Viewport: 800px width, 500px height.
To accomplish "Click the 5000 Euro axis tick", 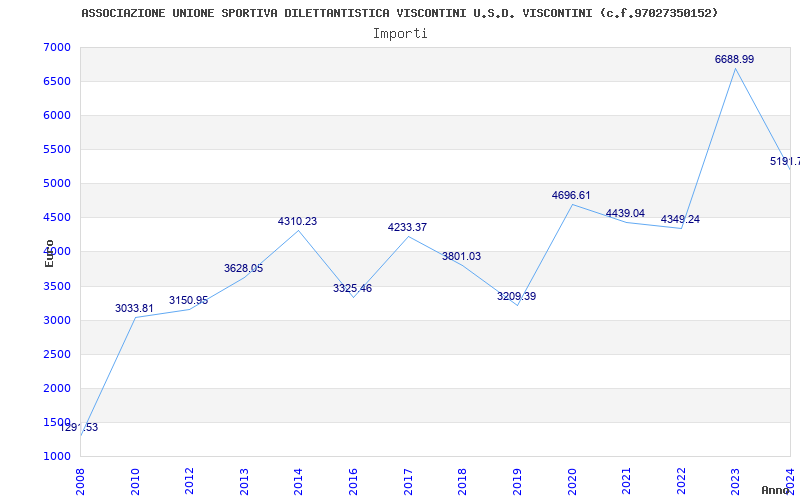I will click(x=57, y=184).
